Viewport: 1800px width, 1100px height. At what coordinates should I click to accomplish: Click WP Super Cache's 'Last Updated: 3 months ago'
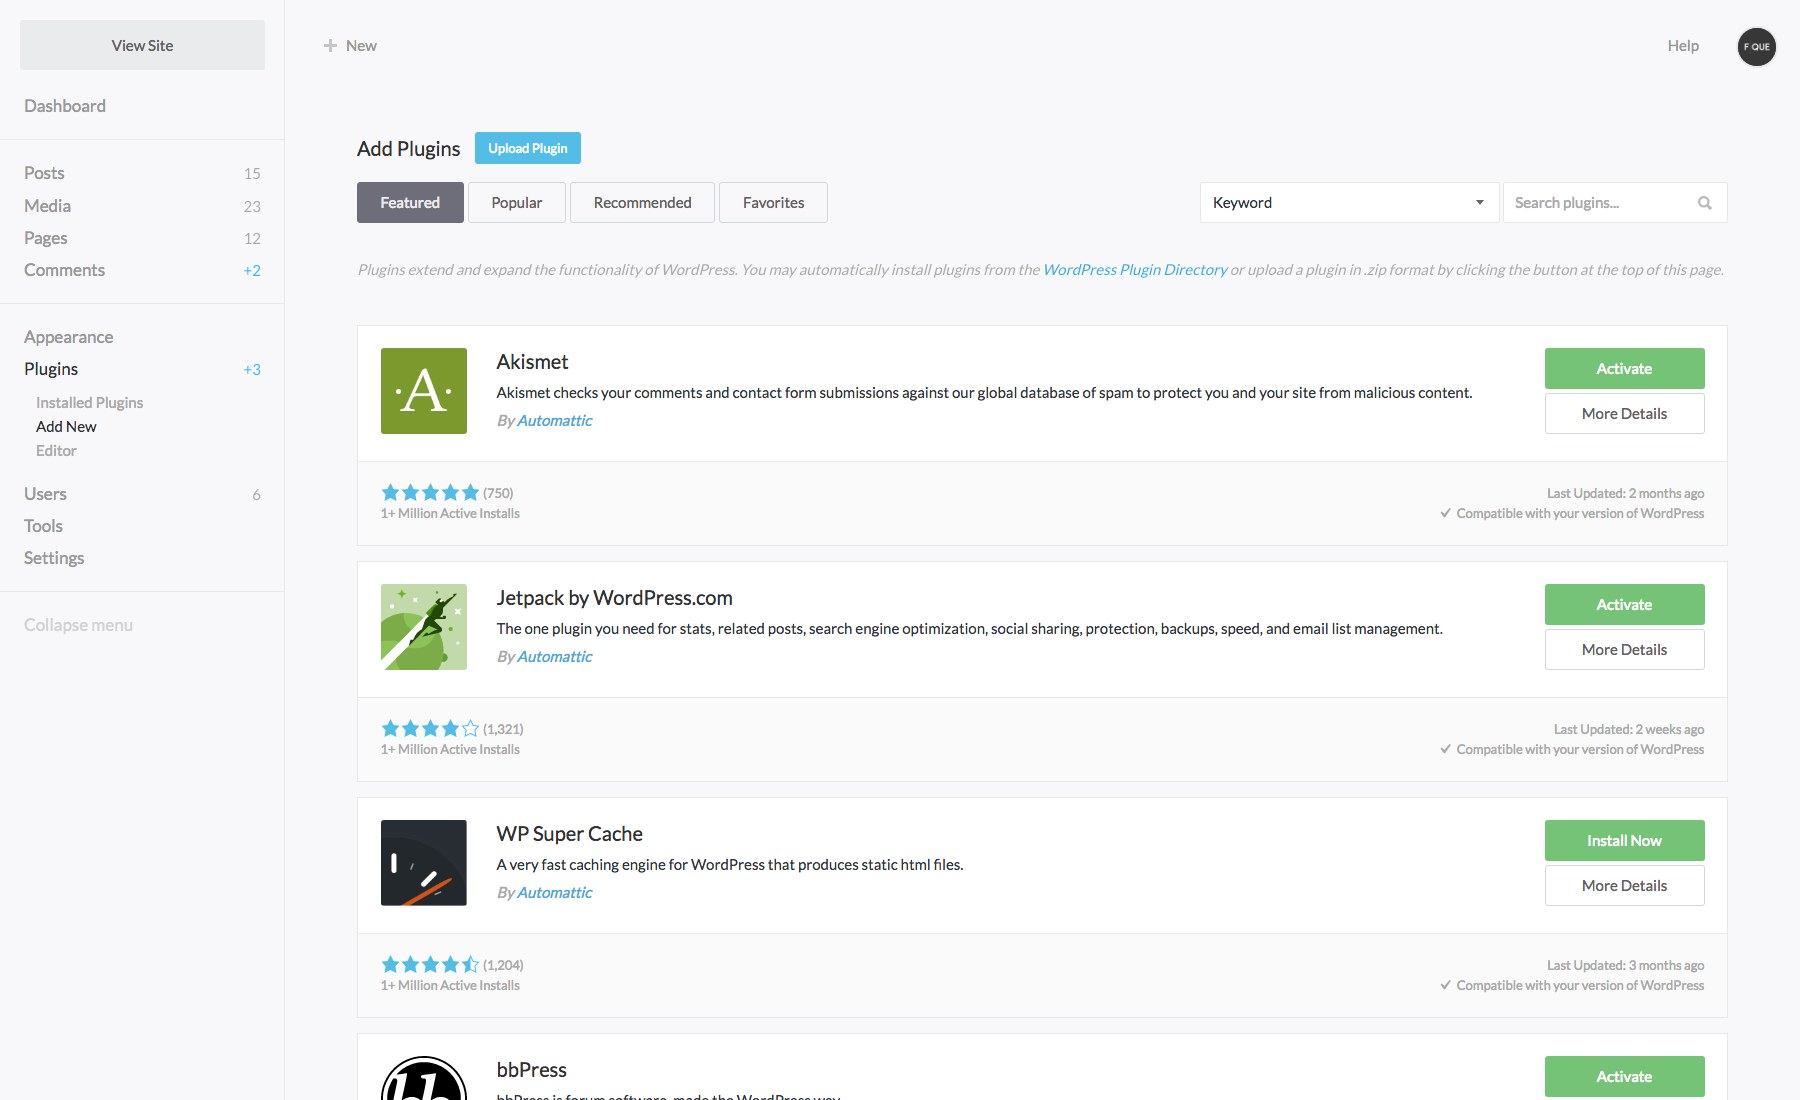pyautogui.click(x=1625, y=965)
